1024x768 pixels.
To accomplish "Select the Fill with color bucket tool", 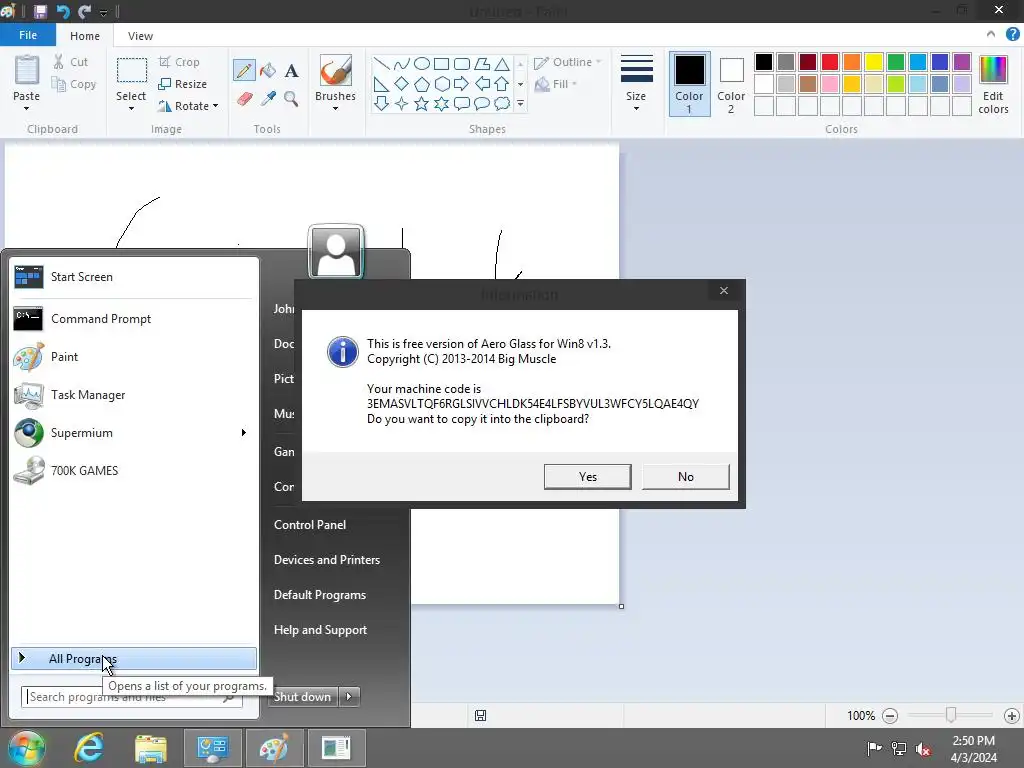I will coord(268,70).
